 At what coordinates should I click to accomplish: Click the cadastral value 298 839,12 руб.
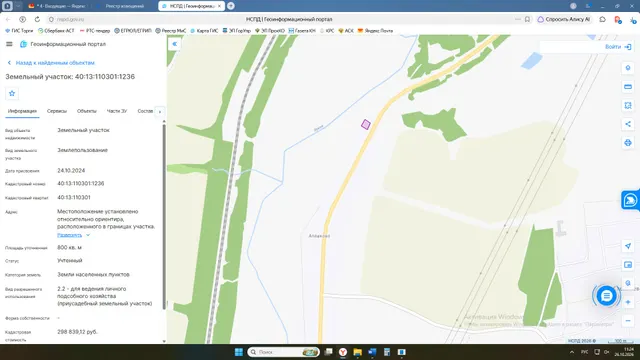point(78,332)
